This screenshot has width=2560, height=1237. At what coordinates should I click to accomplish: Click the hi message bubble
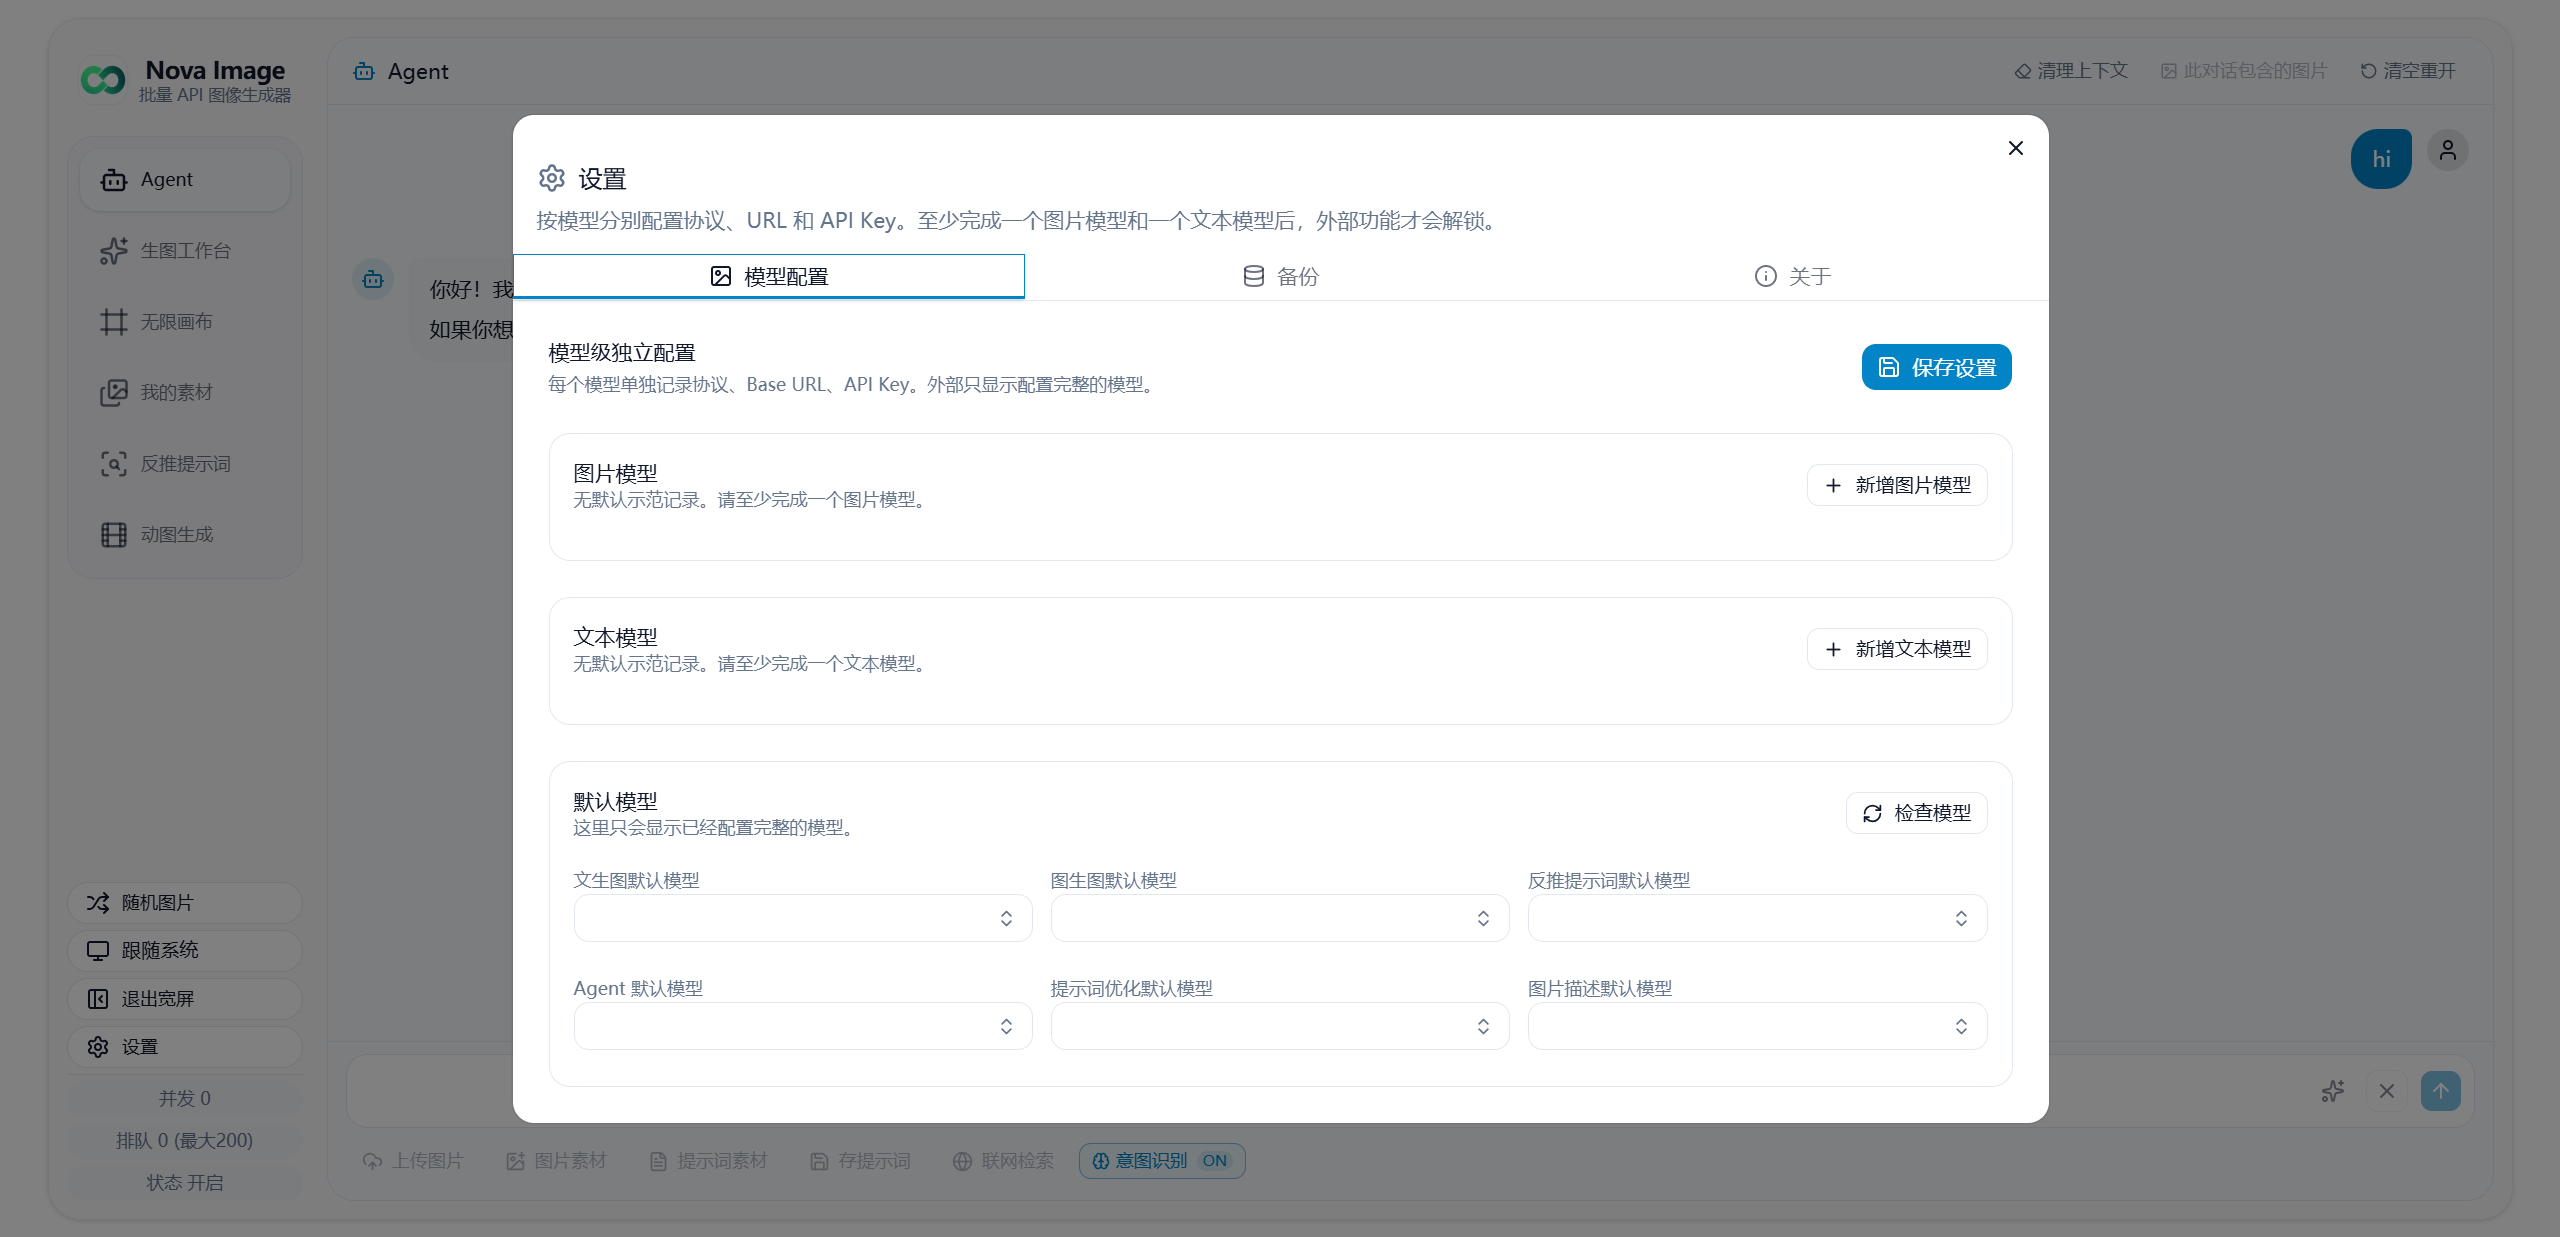2381,159
